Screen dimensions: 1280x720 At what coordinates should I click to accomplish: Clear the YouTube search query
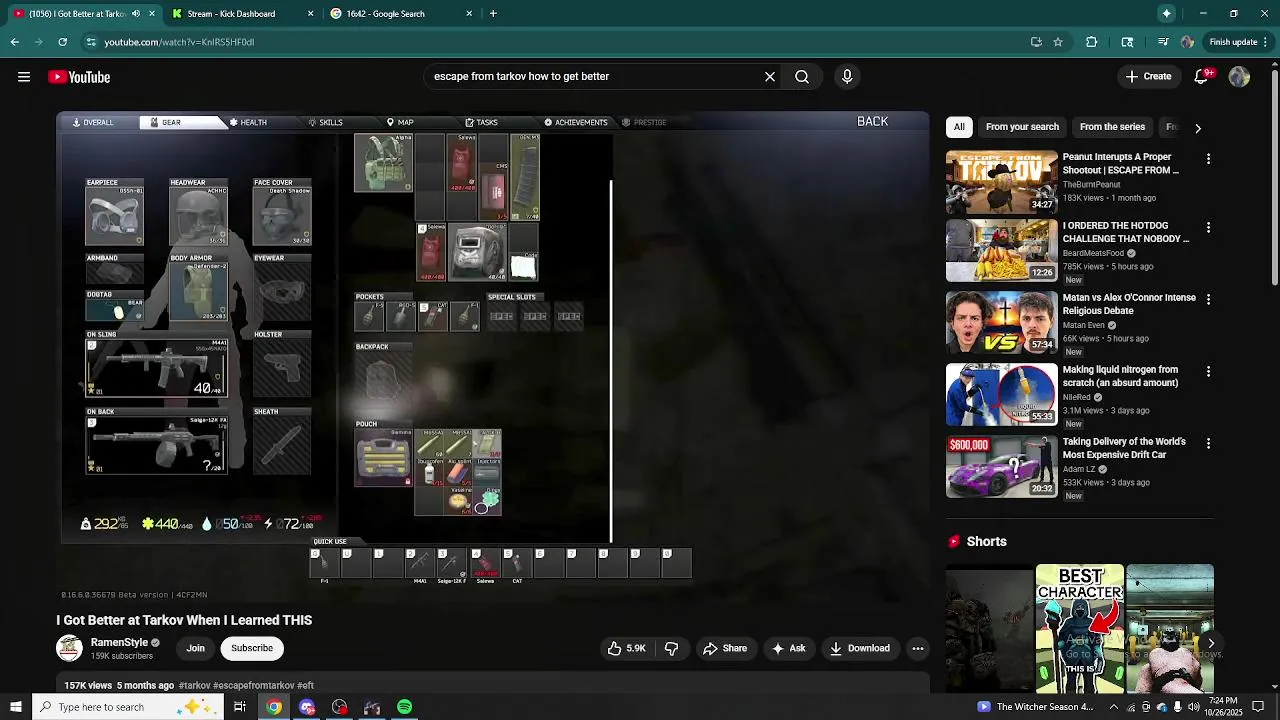770,76
